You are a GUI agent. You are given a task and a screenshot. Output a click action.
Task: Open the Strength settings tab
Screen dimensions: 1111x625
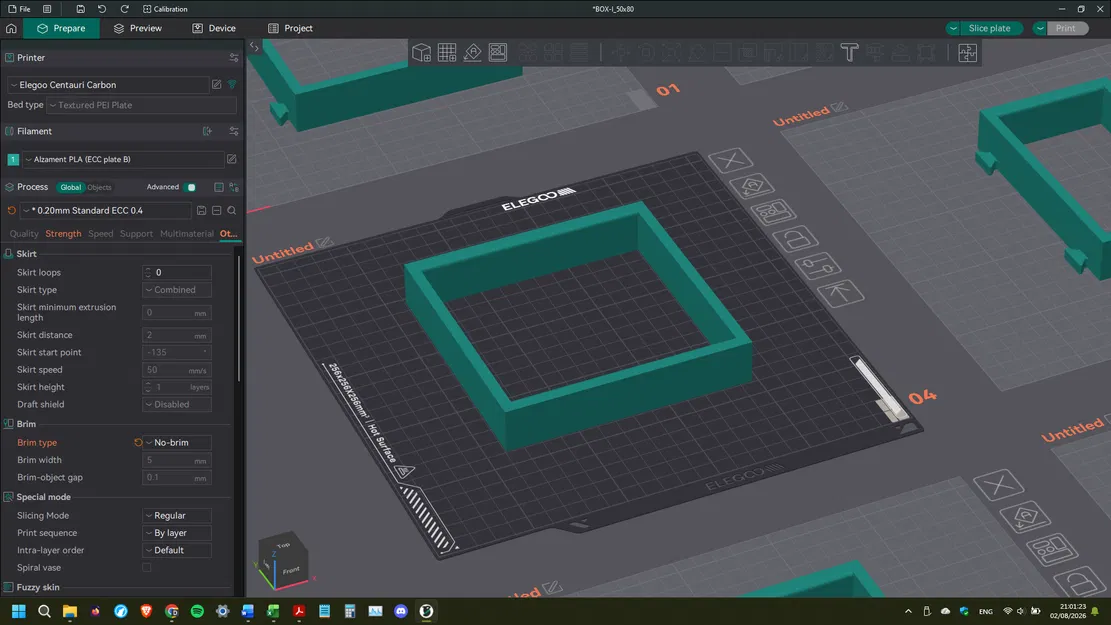pyautogui.click(x=63, y=234)
